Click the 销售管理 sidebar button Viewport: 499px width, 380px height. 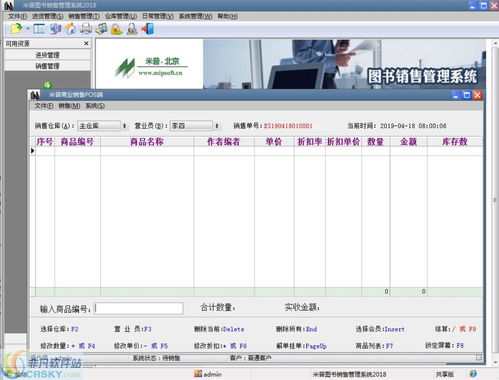pyautogui.click(x=47, y=66)
